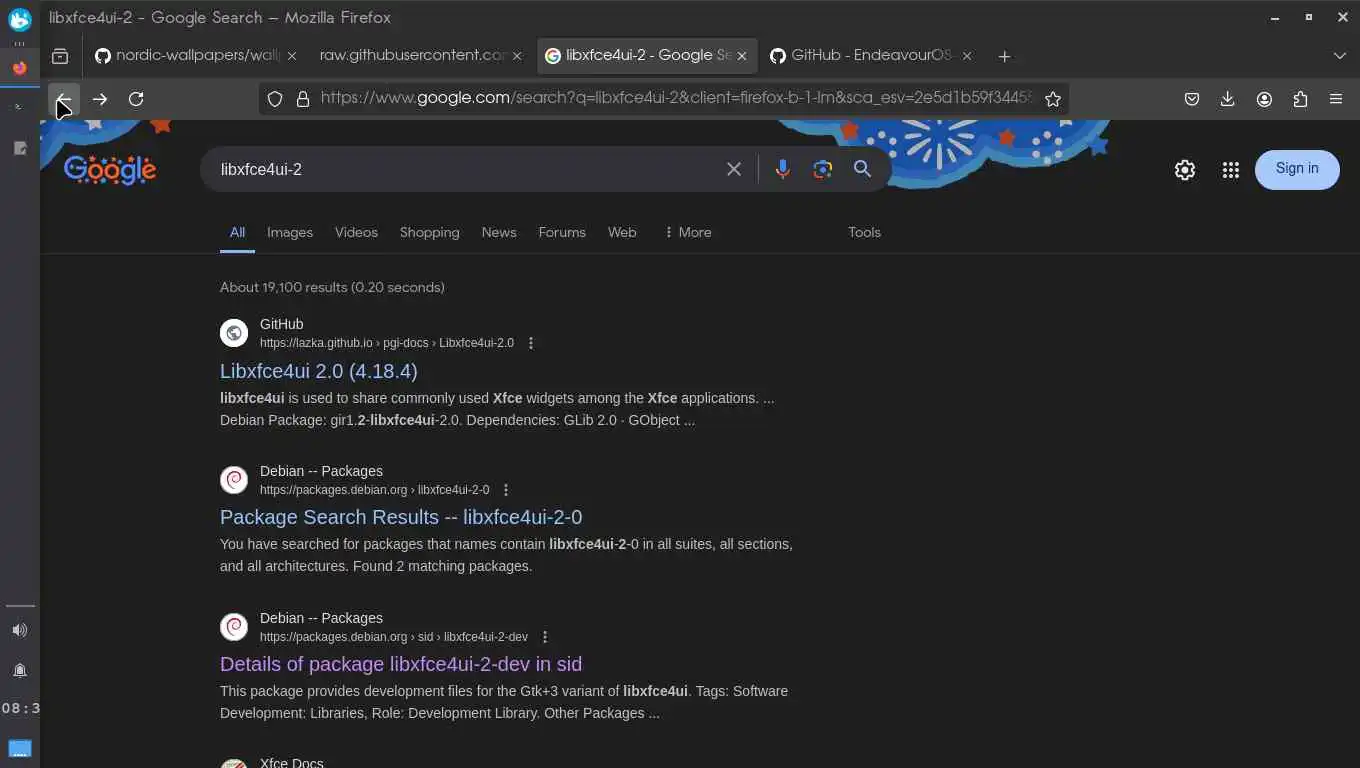Select the All results tab
The height and width of the screenshot is (768, 1360).
(x=237, y=232)
